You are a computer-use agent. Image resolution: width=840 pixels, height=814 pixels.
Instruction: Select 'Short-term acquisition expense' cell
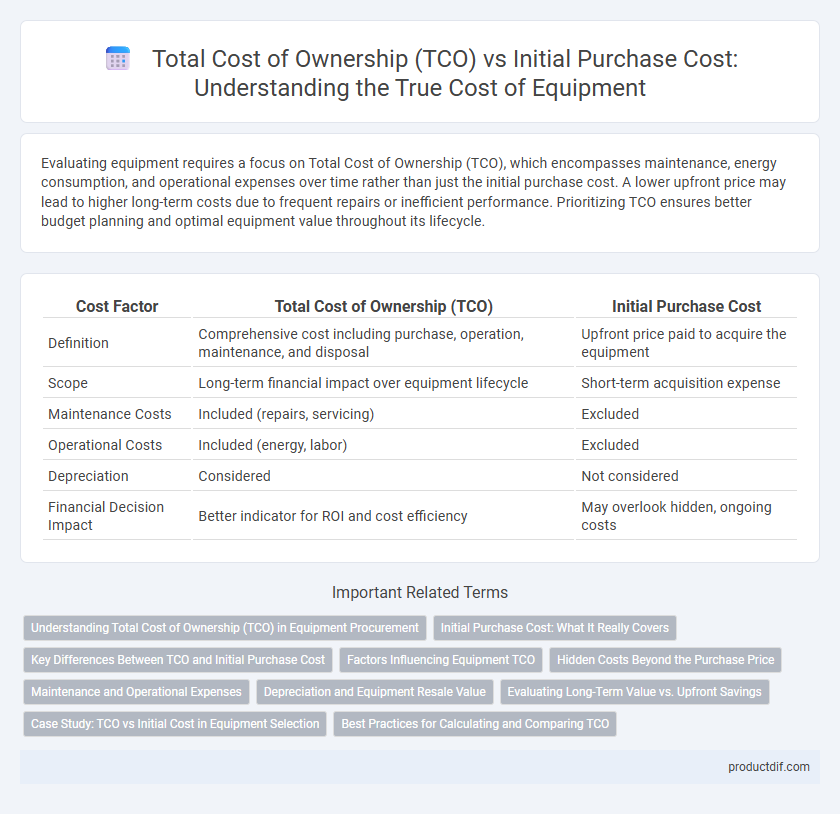[686, 383]
